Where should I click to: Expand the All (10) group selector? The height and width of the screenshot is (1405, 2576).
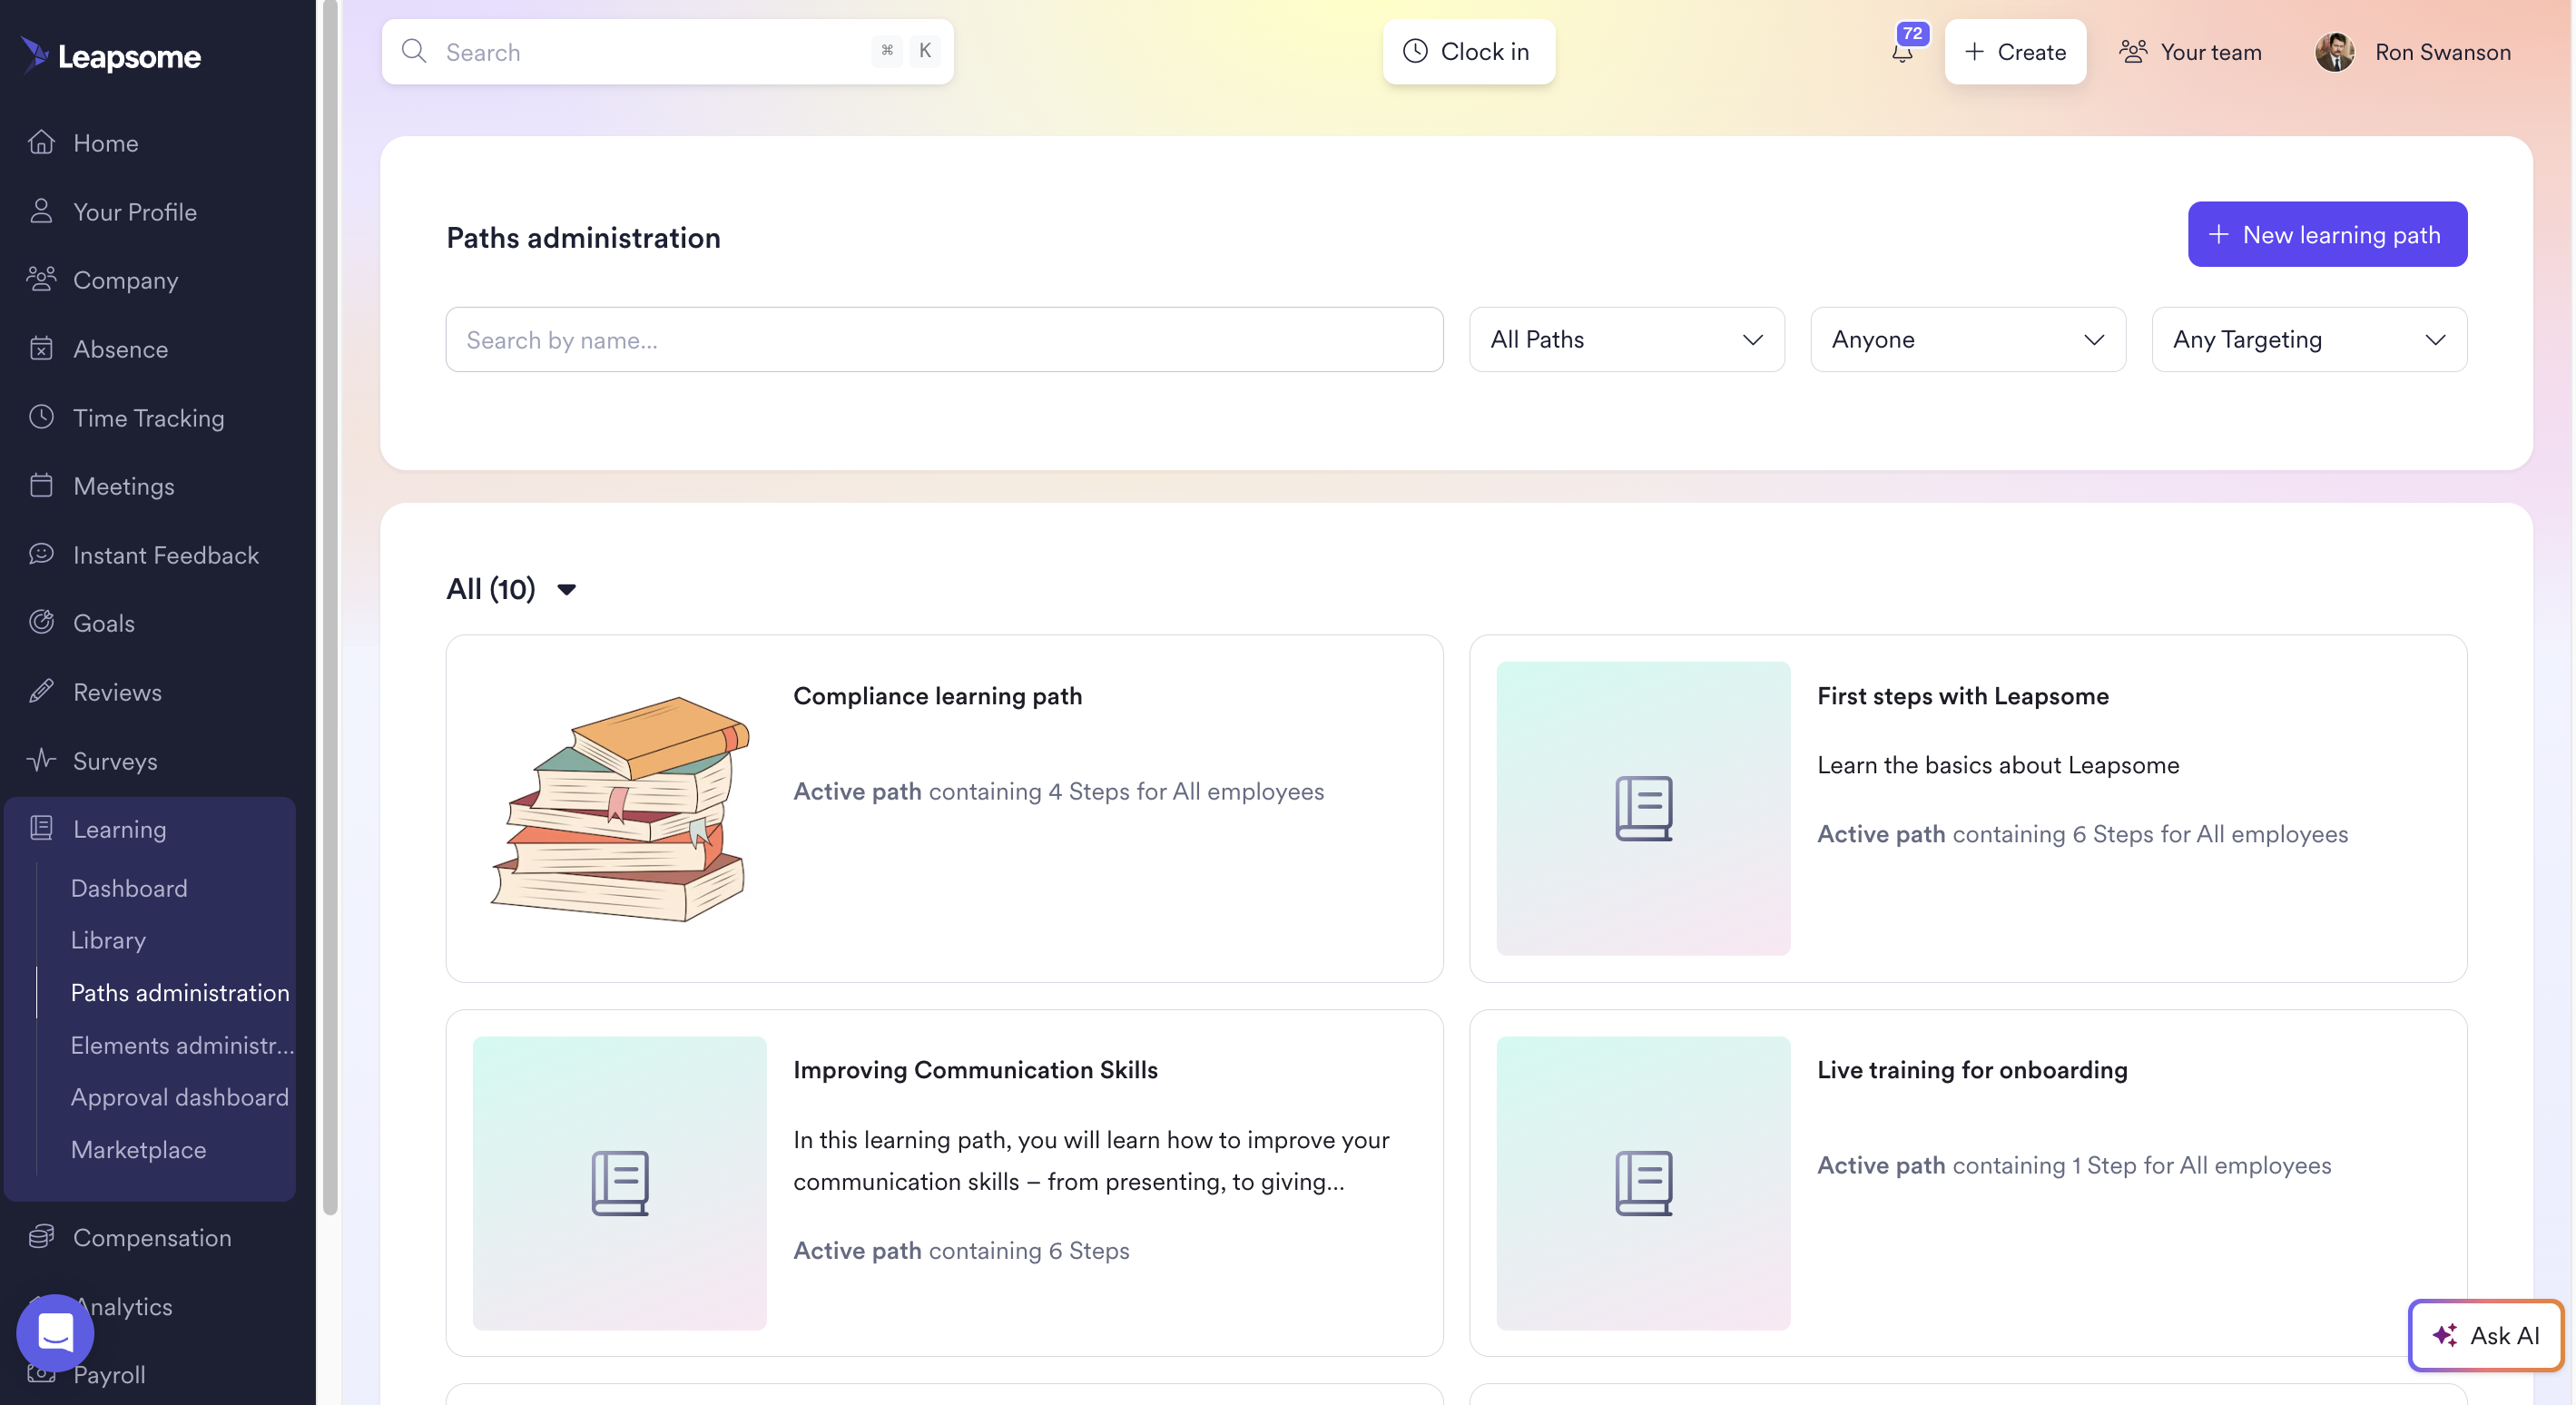511,589
